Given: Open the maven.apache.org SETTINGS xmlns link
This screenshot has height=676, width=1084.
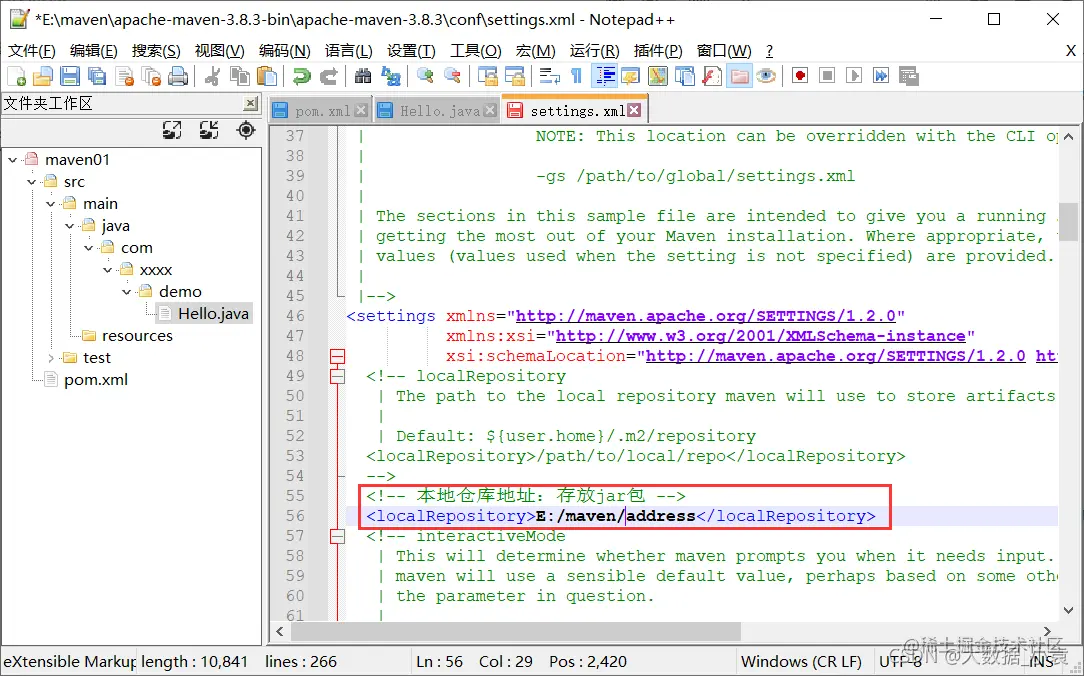Looking at the screenshot, I should pyautogui.click(x=706, y=316).
